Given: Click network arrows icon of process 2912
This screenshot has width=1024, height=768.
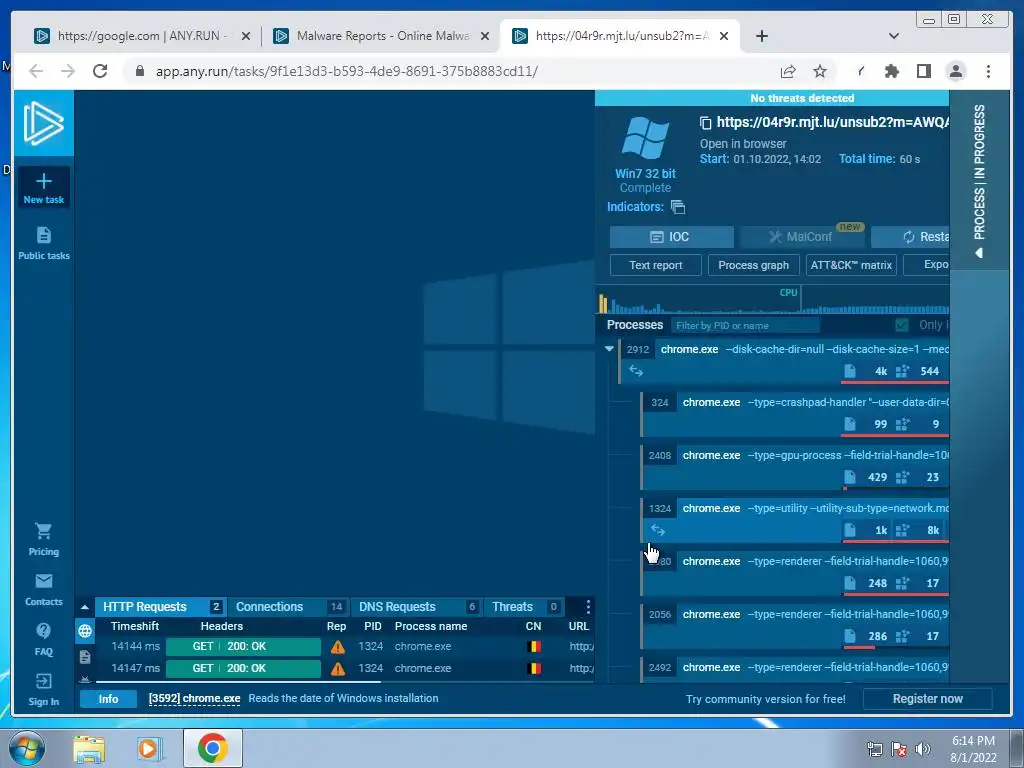Looking at the screenshot, I should (636, 371).
